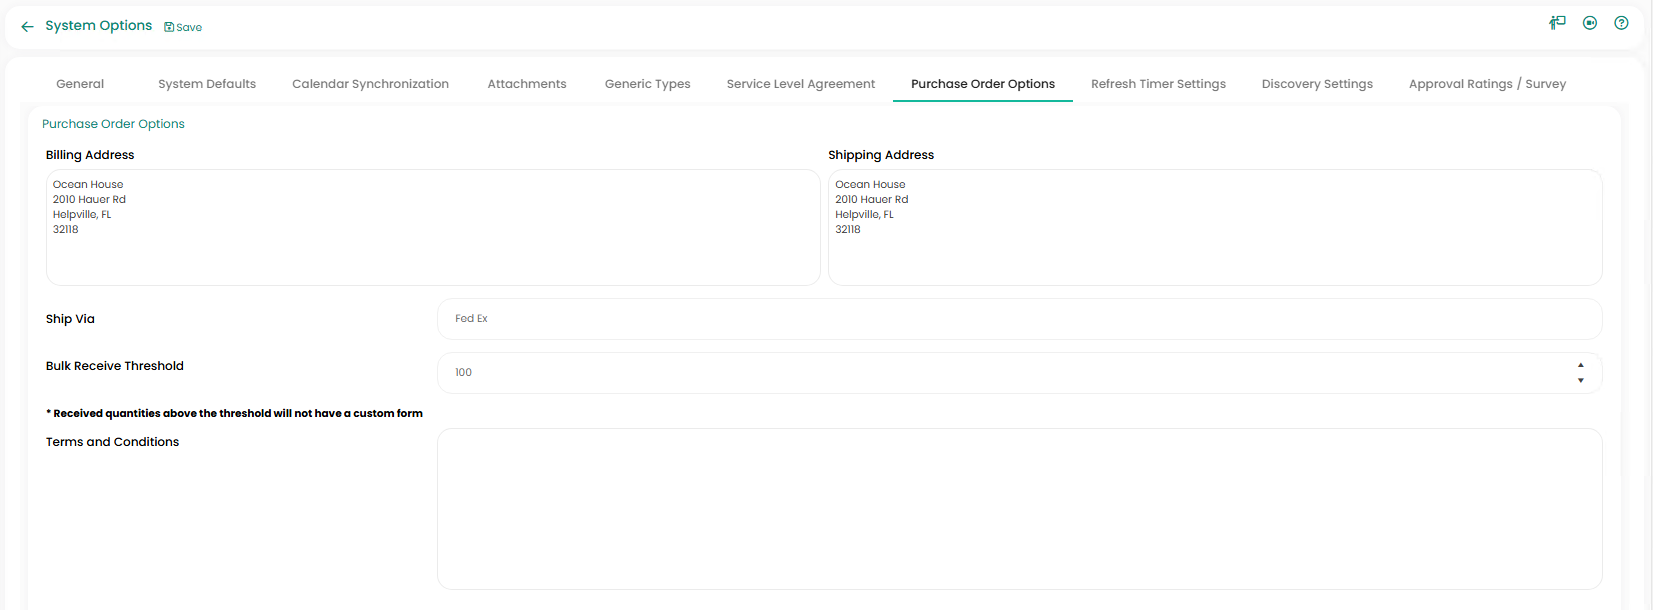Viewport: 1653px width, 610px height.
Task: Open Refresh Timer Settings tab
Action: (x=1158, y=84)
